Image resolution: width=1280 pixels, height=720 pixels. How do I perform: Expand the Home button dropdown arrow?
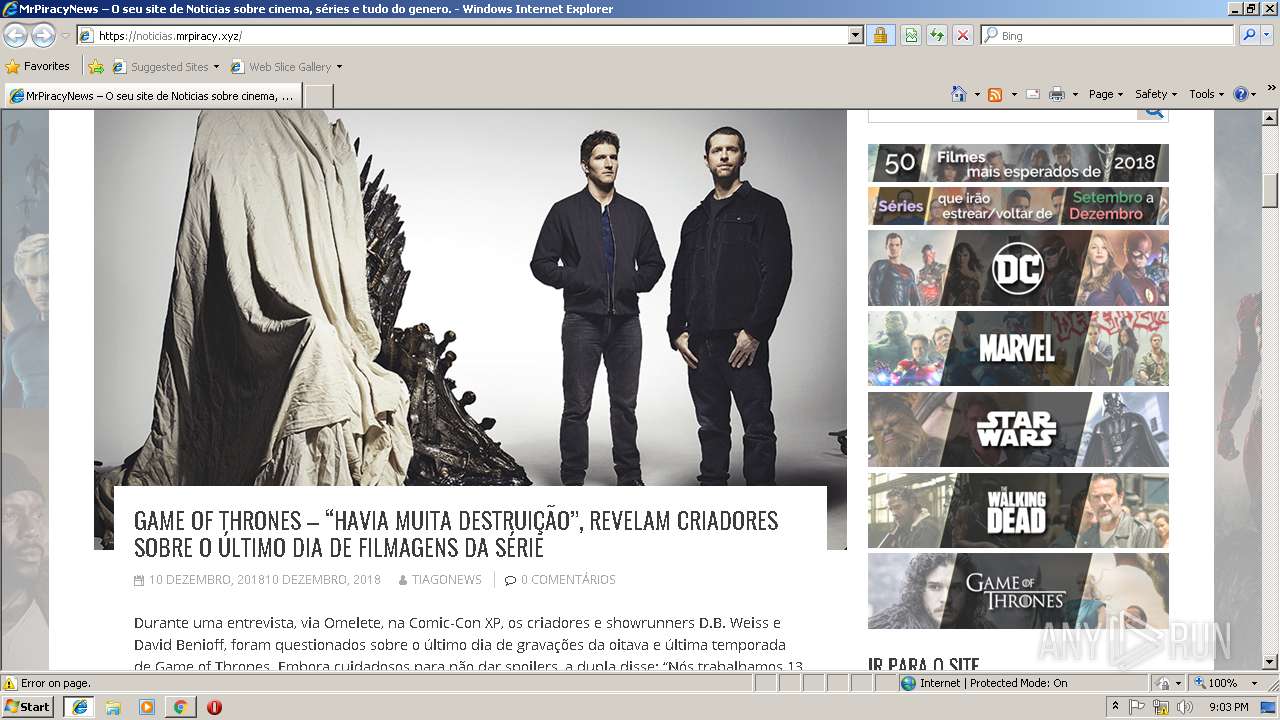pyautogui.click(x=977, y=94)
